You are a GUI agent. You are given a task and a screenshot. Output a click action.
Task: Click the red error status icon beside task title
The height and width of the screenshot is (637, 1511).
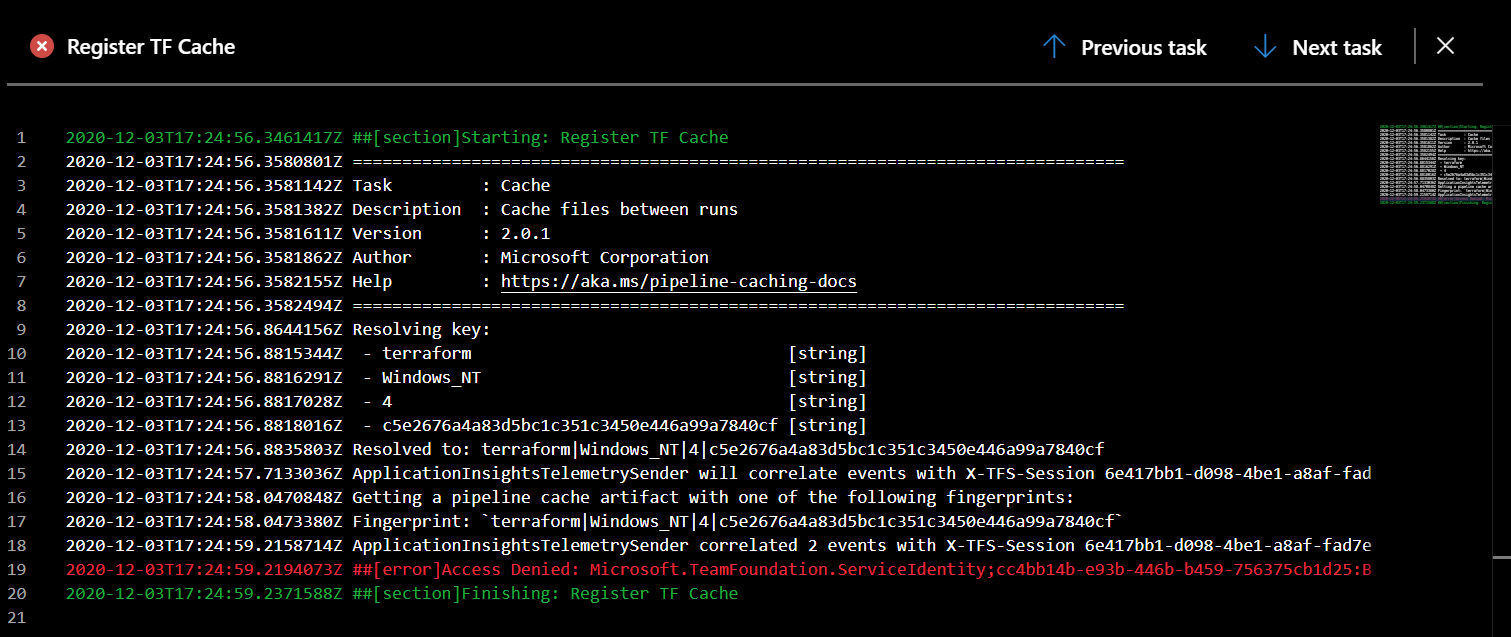point(40,46)
